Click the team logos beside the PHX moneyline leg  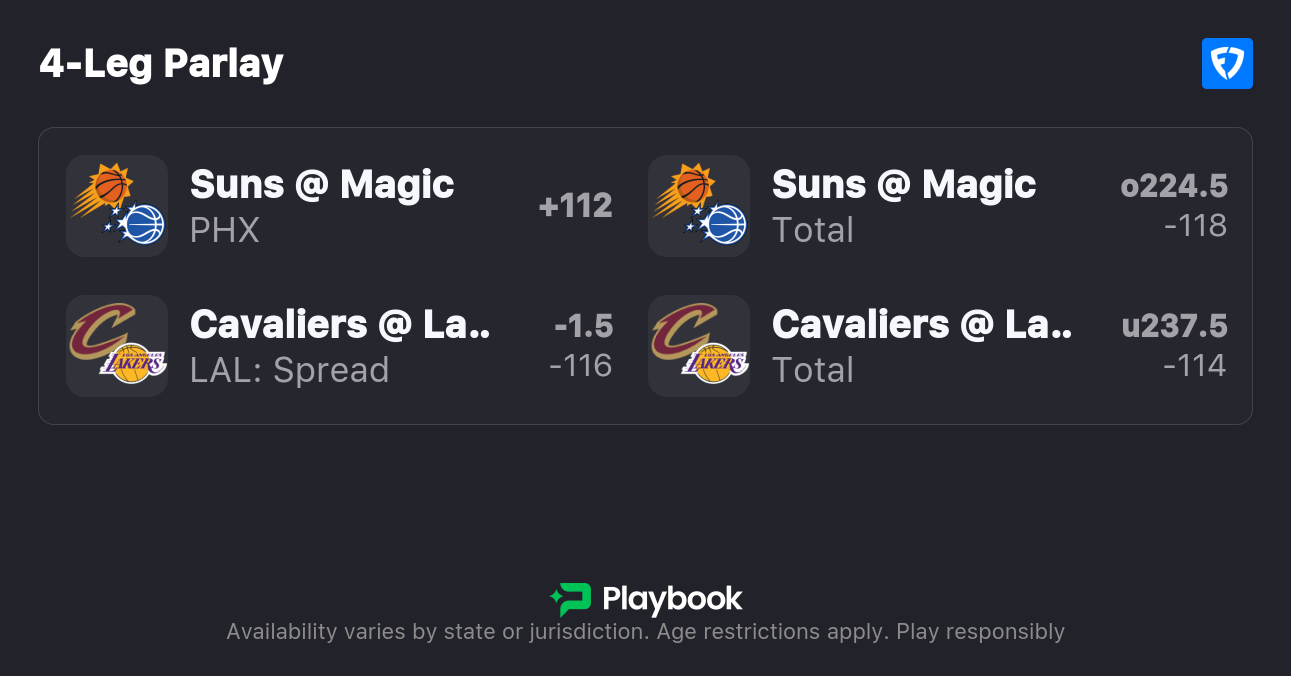click(117, 206)
